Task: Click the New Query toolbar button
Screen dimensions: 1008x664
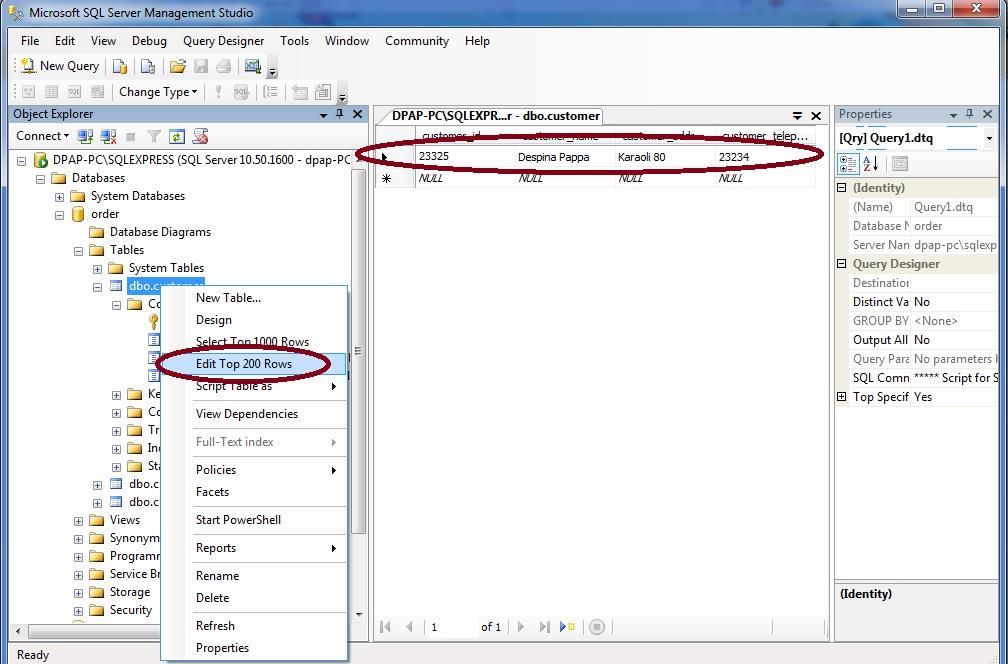Action: coord(60,66)
